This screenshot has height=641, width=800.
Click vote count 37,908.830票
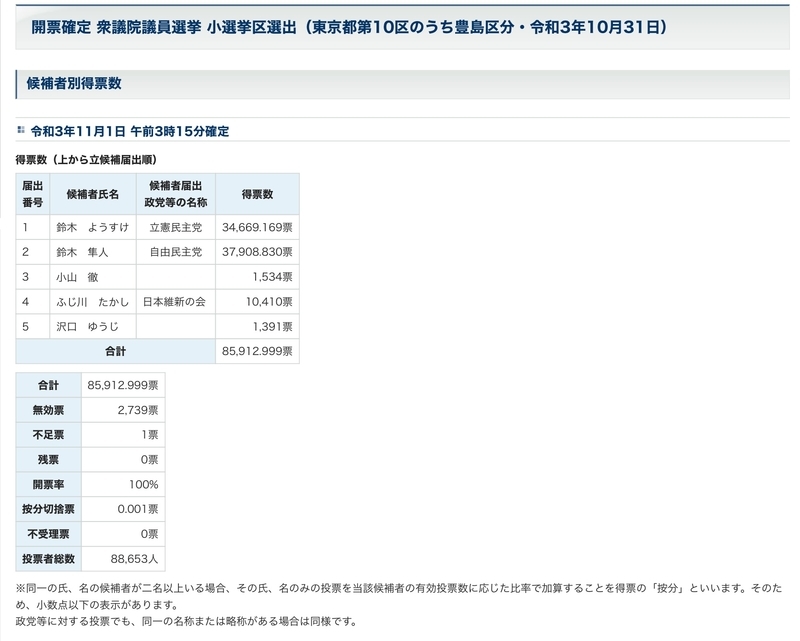click(257, 252)
